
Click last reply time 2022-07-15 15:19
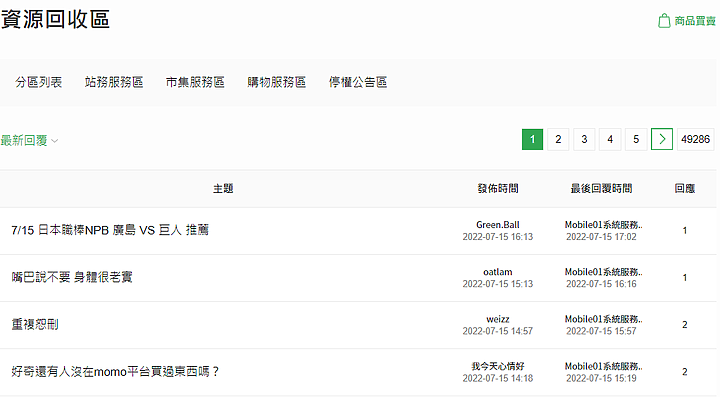(x=601, y=378)
